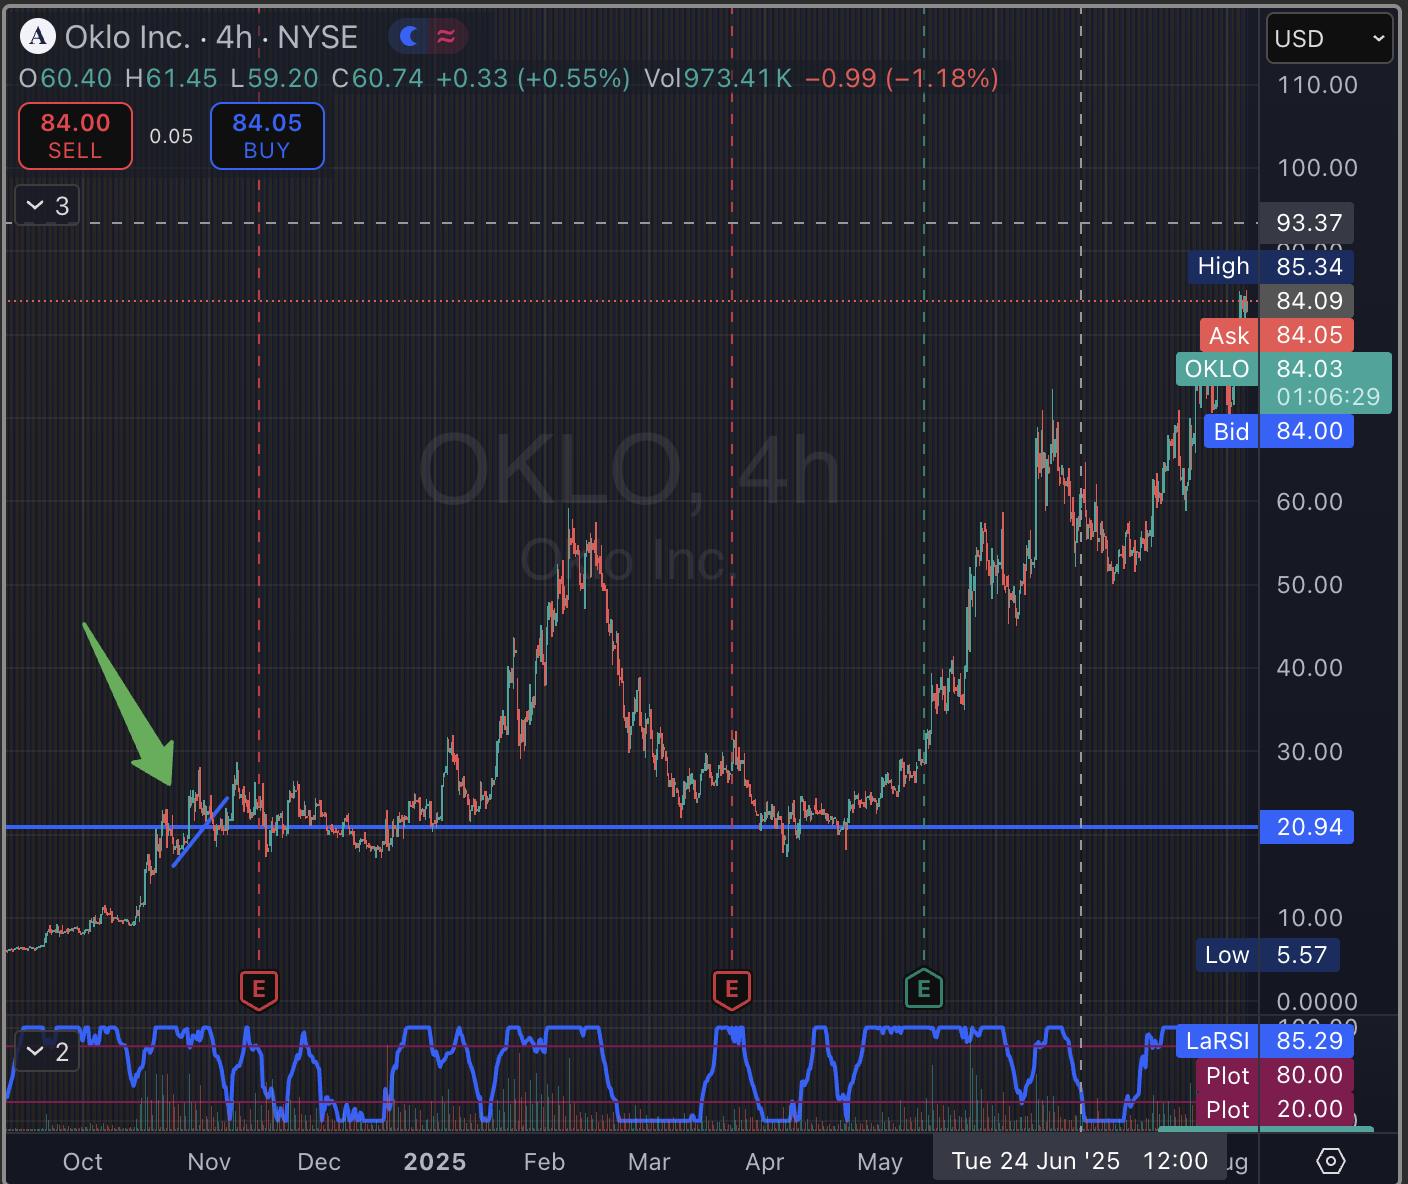Click the Plot 20.00 level label
Image resolution: width=1408 pixels, height=1184 pixels.
[x=1275, y=1109]
